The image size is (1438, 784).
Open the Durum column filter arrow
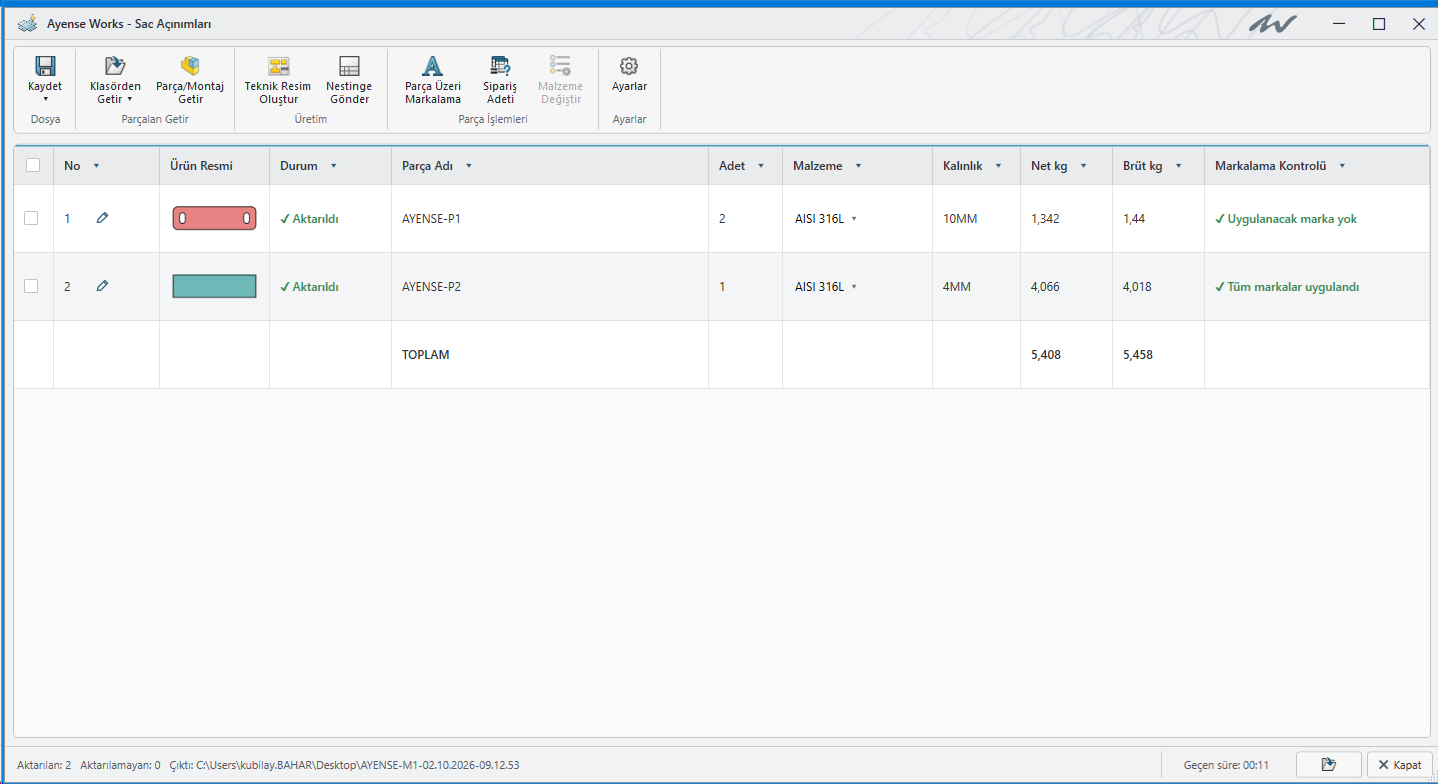333,166
